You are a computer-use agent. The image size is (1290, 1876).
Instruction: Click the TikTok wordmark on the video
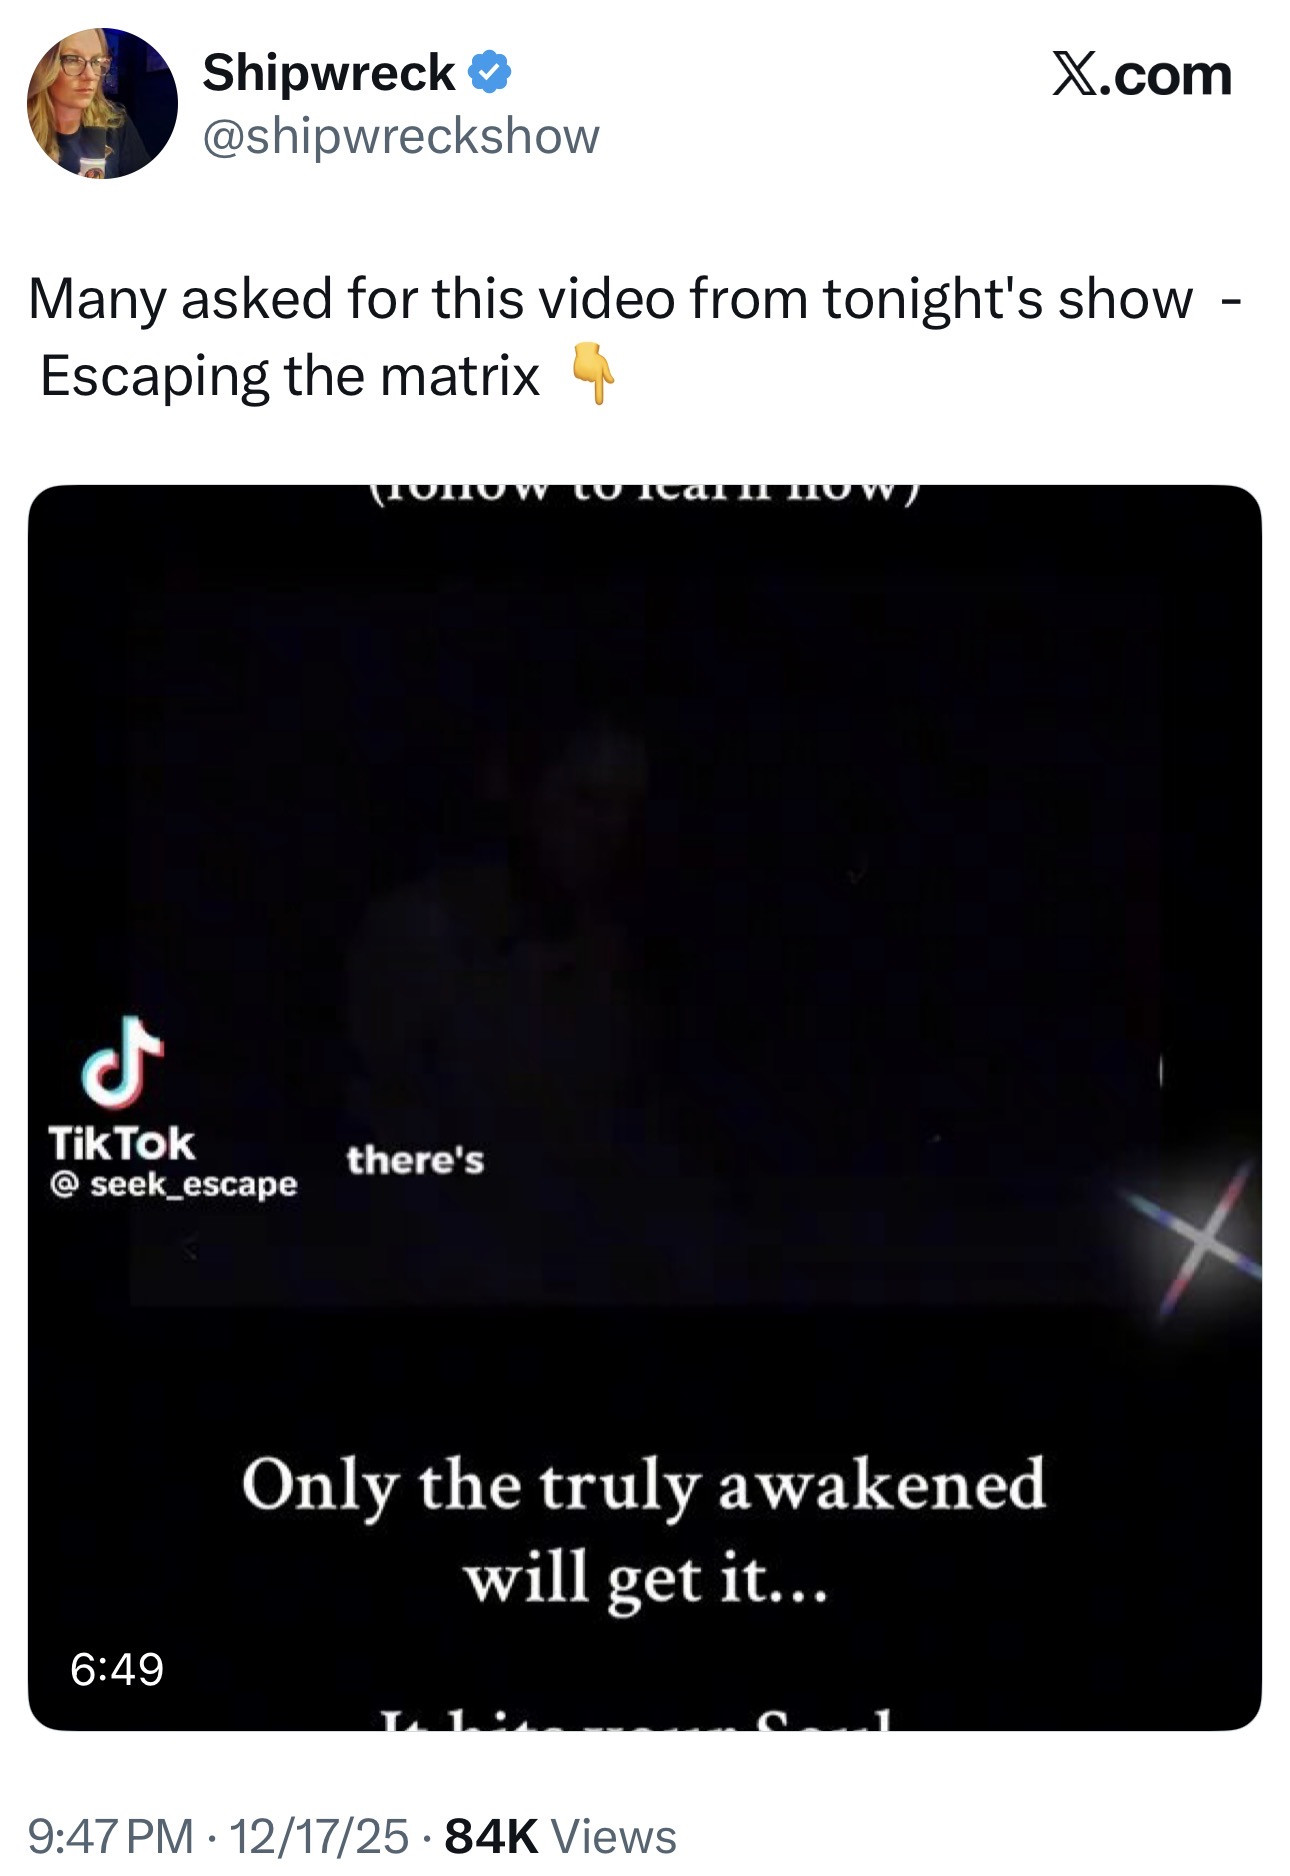coord(122,1142)
